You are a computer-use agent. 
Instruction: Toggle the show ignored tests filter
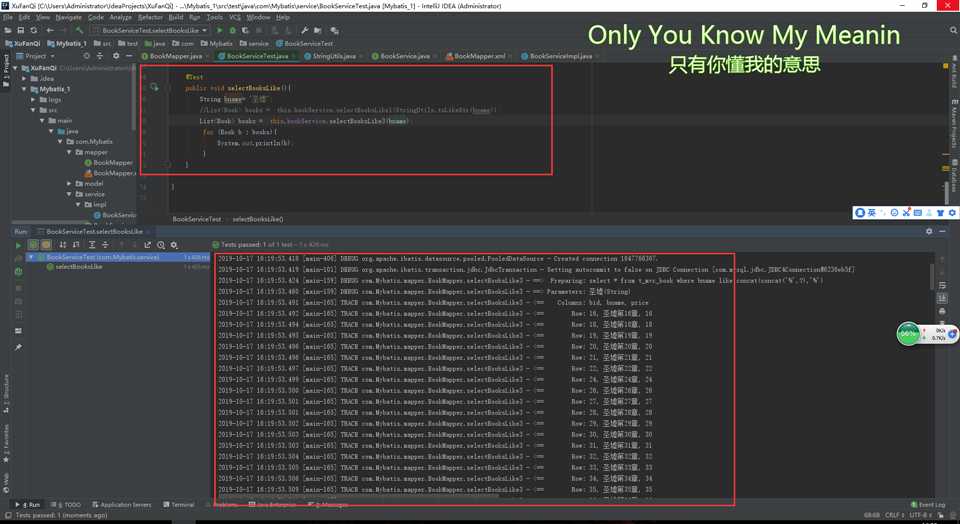click(46, 245)
